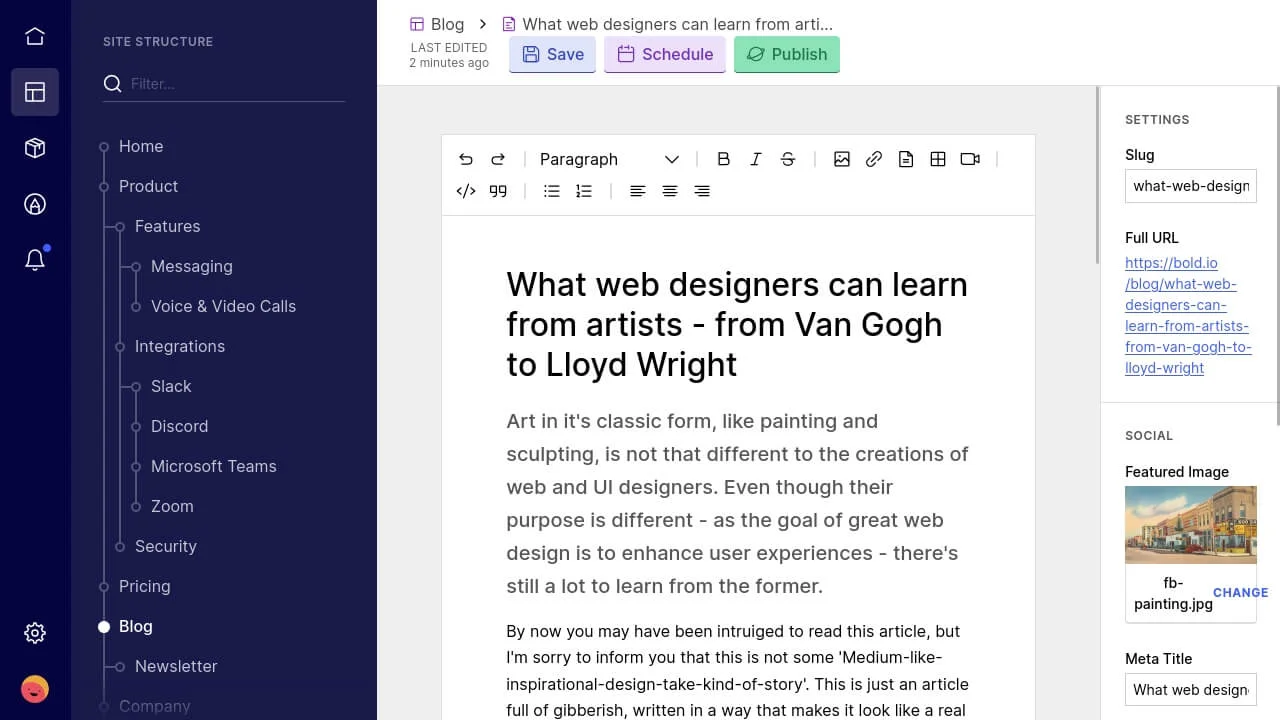Click the Slug input field
Image resolution: width=1280 pixels, height=720 pixels.
(1190, 186)
